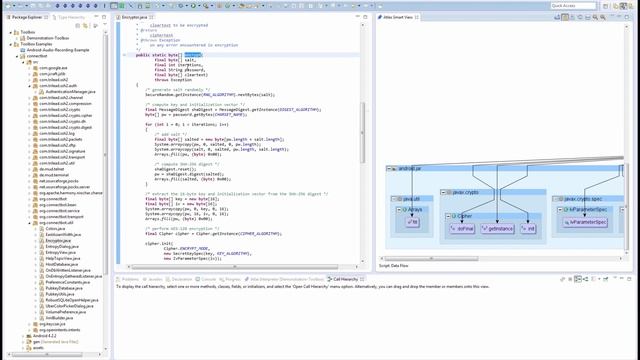Select XmlBuilder.java in the tree
The height and width of the screenshot is (360, 640).
point(59,318)
